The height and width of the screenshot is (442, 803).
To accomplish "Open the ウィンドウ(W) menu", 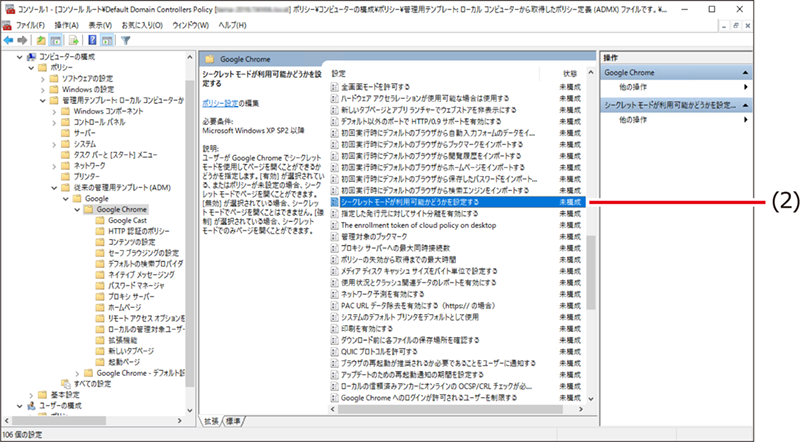I will [191, 25].
